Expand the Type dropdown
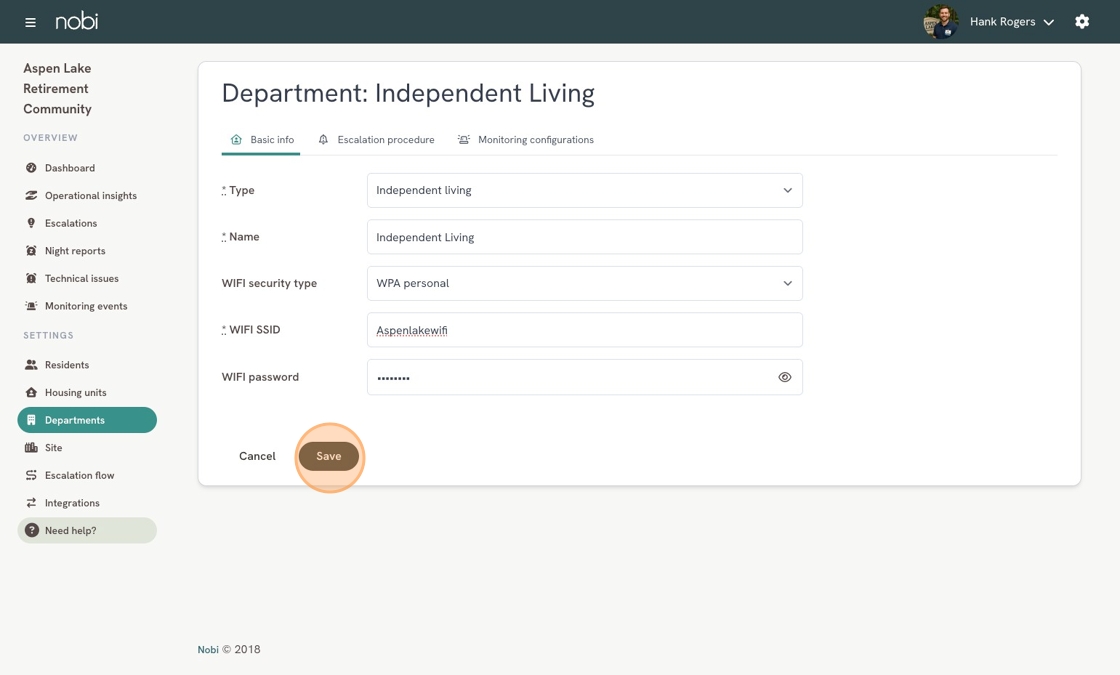The width and height of the screenshot is (1120, 675). point(584,190)
